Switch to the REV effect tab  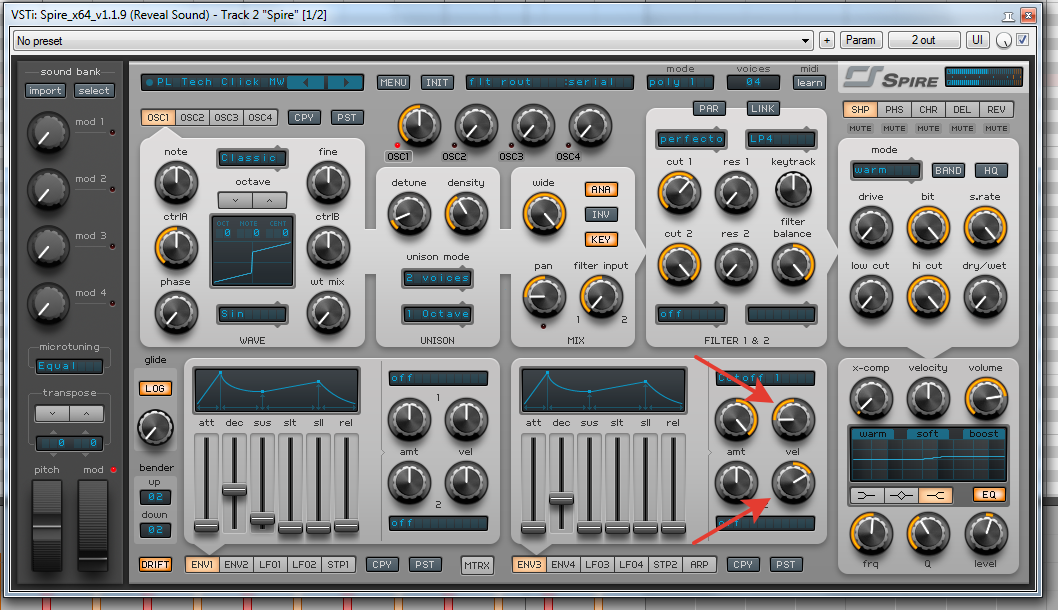pyautogui.click(x=996, y=109)
